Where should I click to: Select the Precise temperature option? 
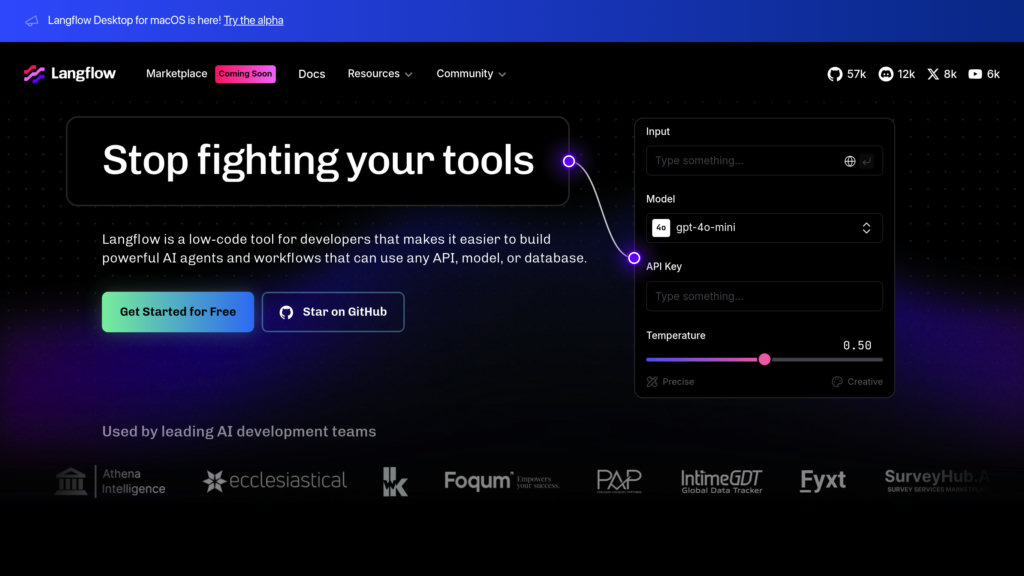pyautogui.click(x=670, y=382)
